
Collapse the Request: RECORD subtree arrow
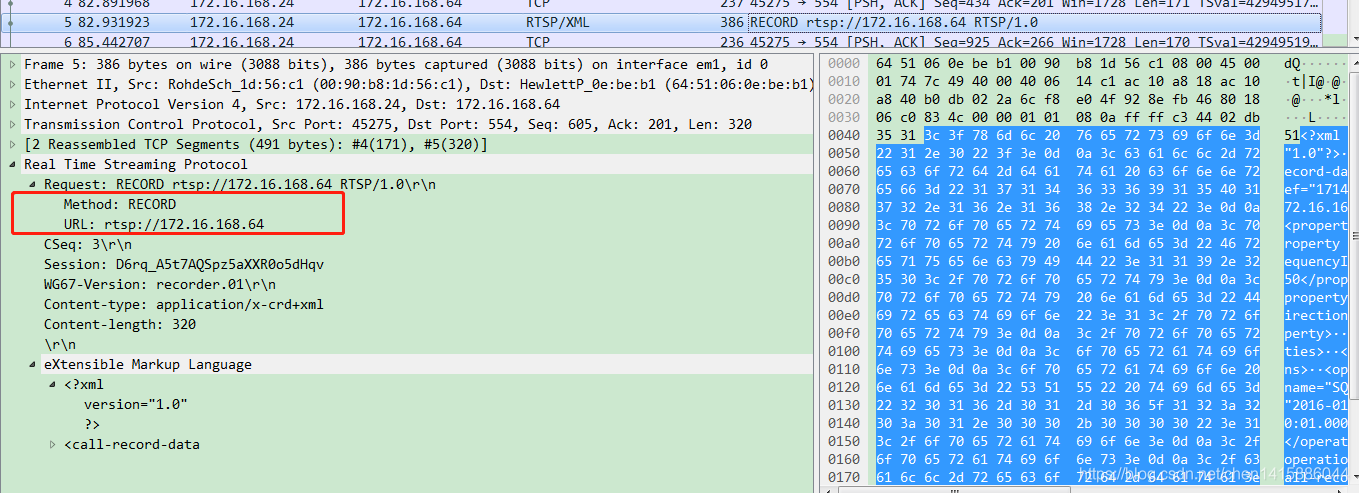pos(32,184)
